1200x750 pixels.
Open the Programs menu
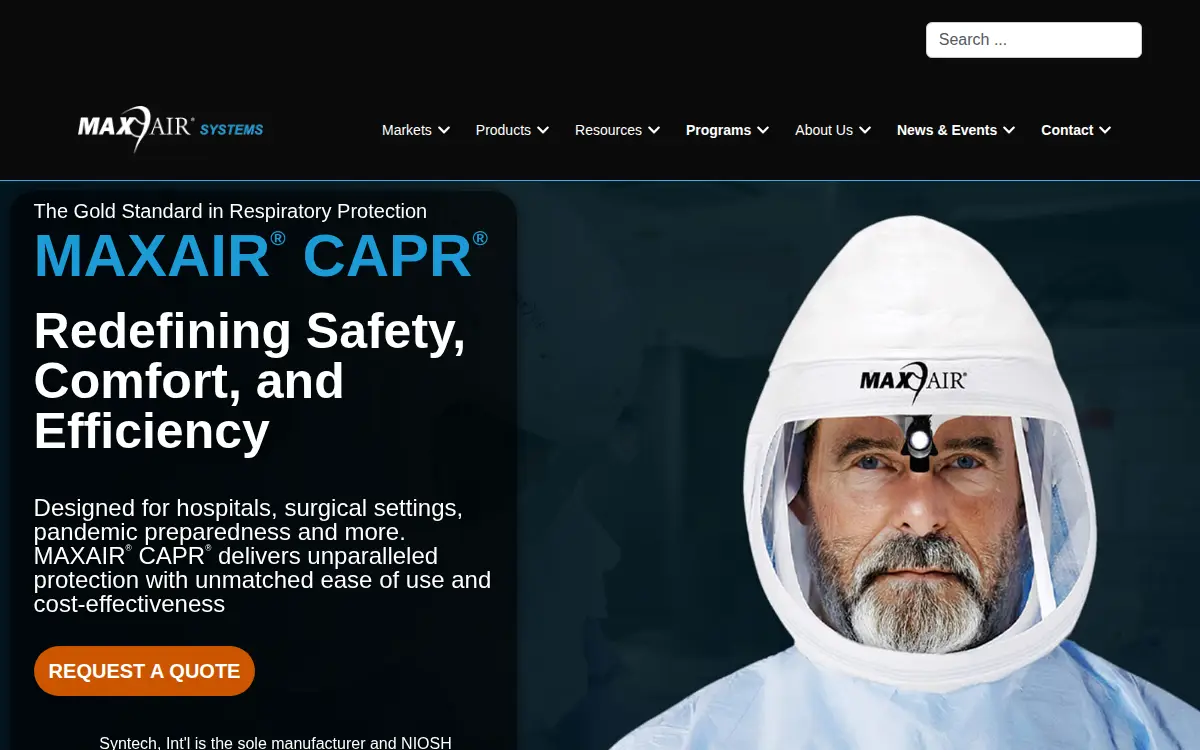tap(718, 130)
